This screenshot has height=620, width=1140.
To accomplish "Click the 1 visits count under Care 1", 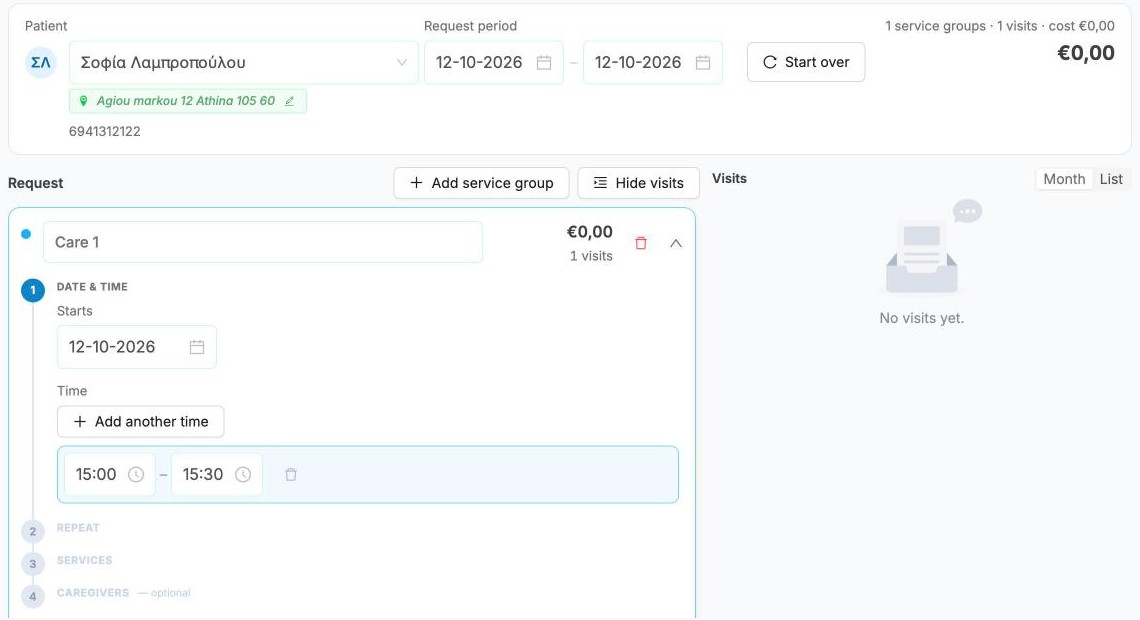I will (x=591, y=256).
